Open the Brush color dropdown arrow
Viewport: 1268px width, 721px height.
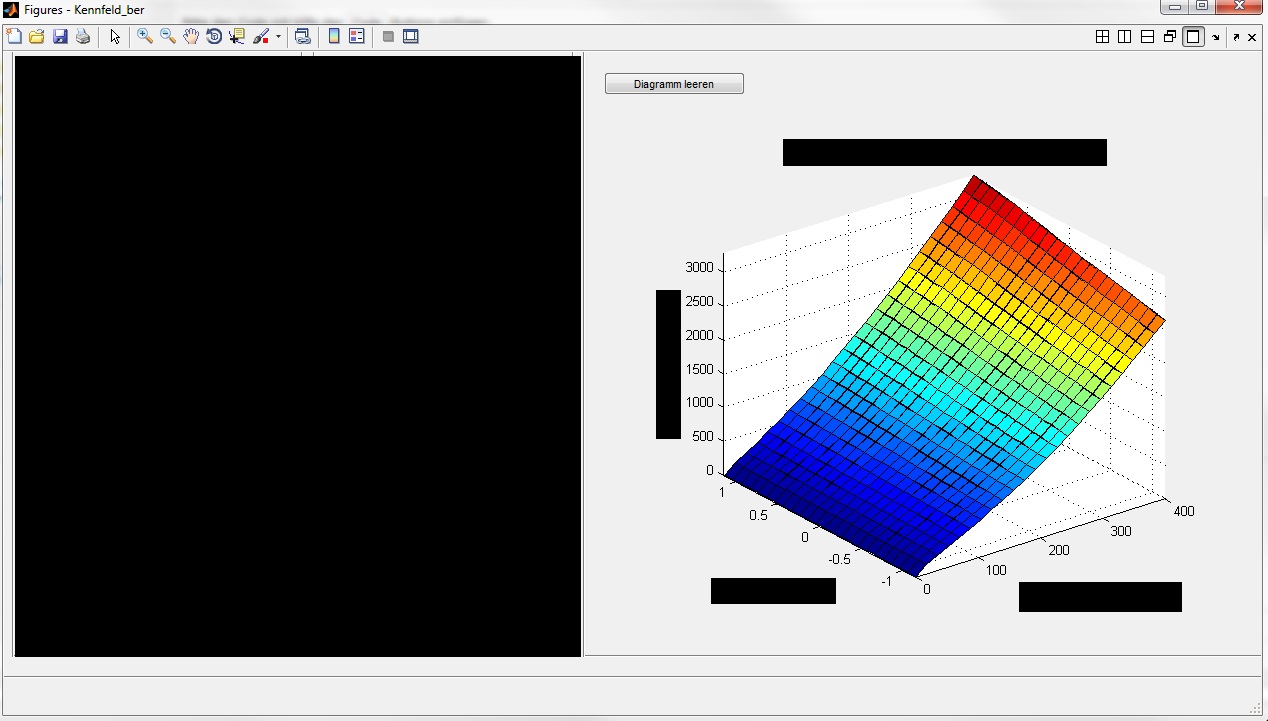point(278,37)
